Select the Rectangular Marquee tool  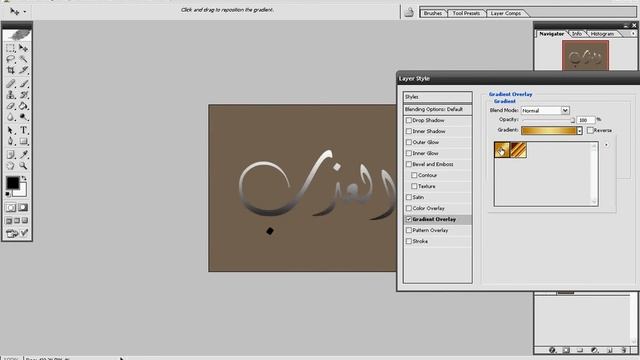coord(11,48)
